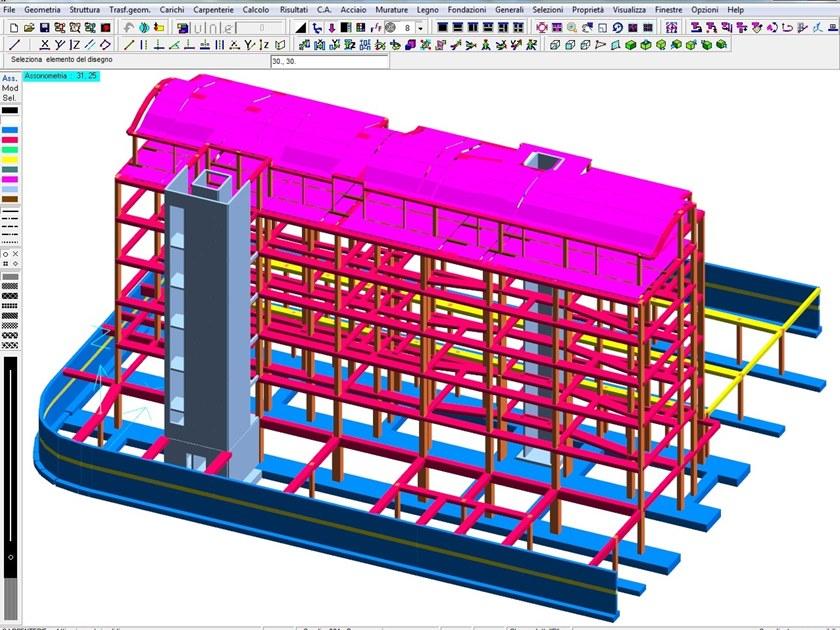
Task: Click the red stop square icon
Action: (105, 28)
